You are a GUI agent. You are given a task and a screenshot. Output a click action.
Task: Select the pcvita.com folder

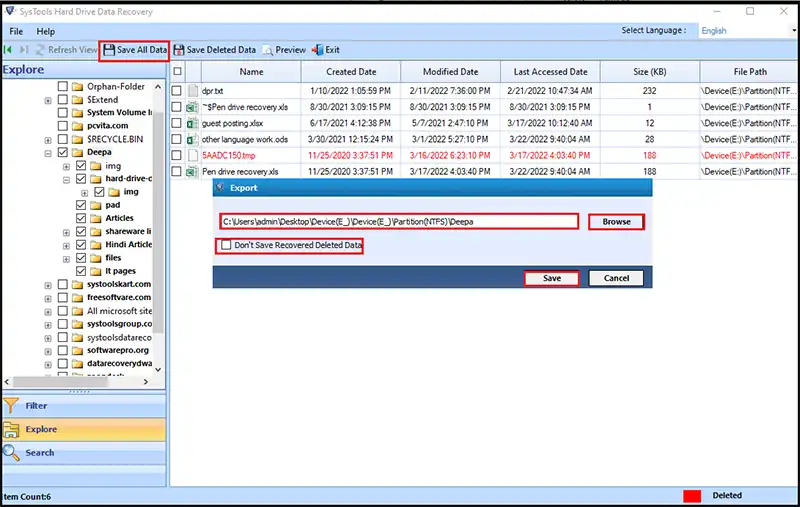point(107,126)
